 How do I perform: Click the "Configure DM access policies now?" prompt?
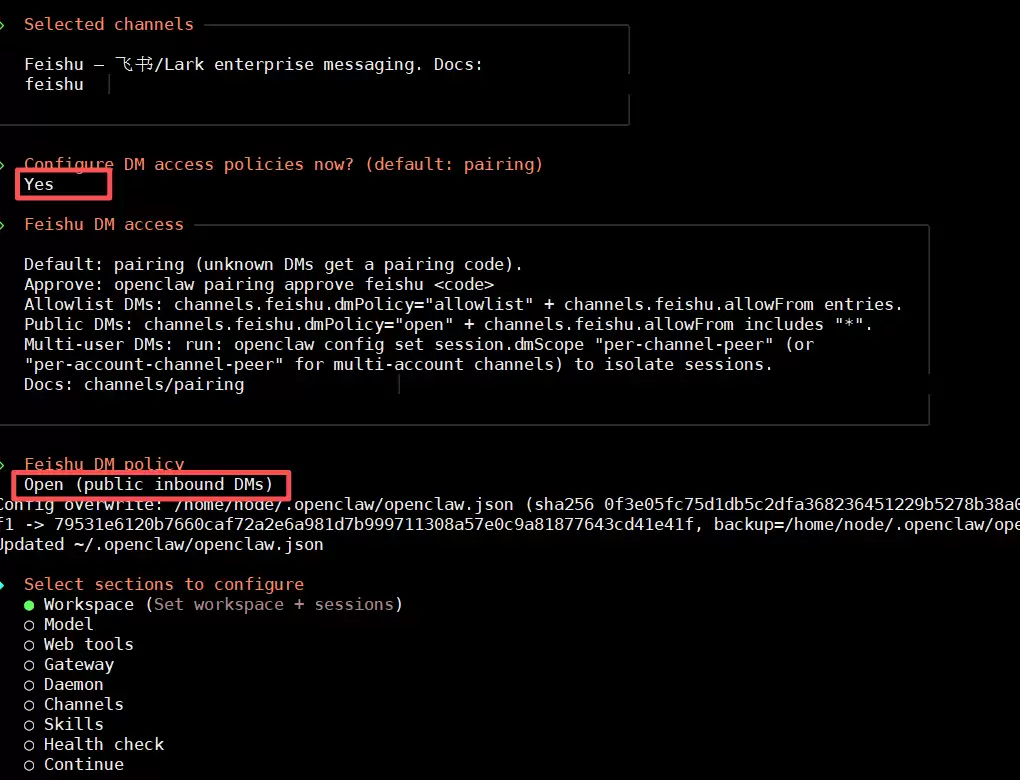coord(283,164)
